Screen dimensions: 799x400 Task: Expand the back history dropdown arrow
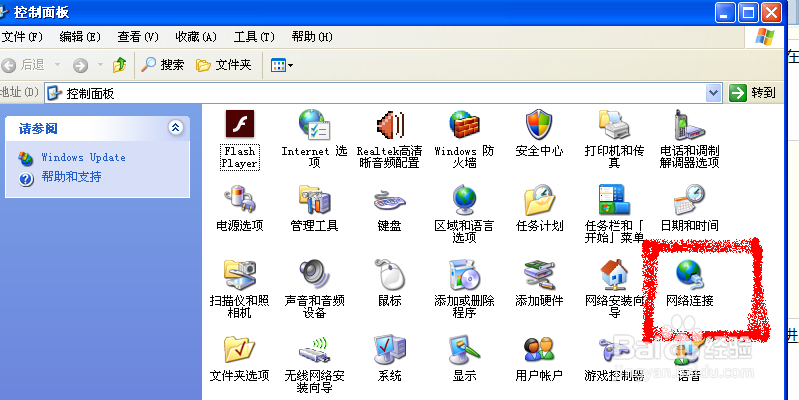coord(57,65)
